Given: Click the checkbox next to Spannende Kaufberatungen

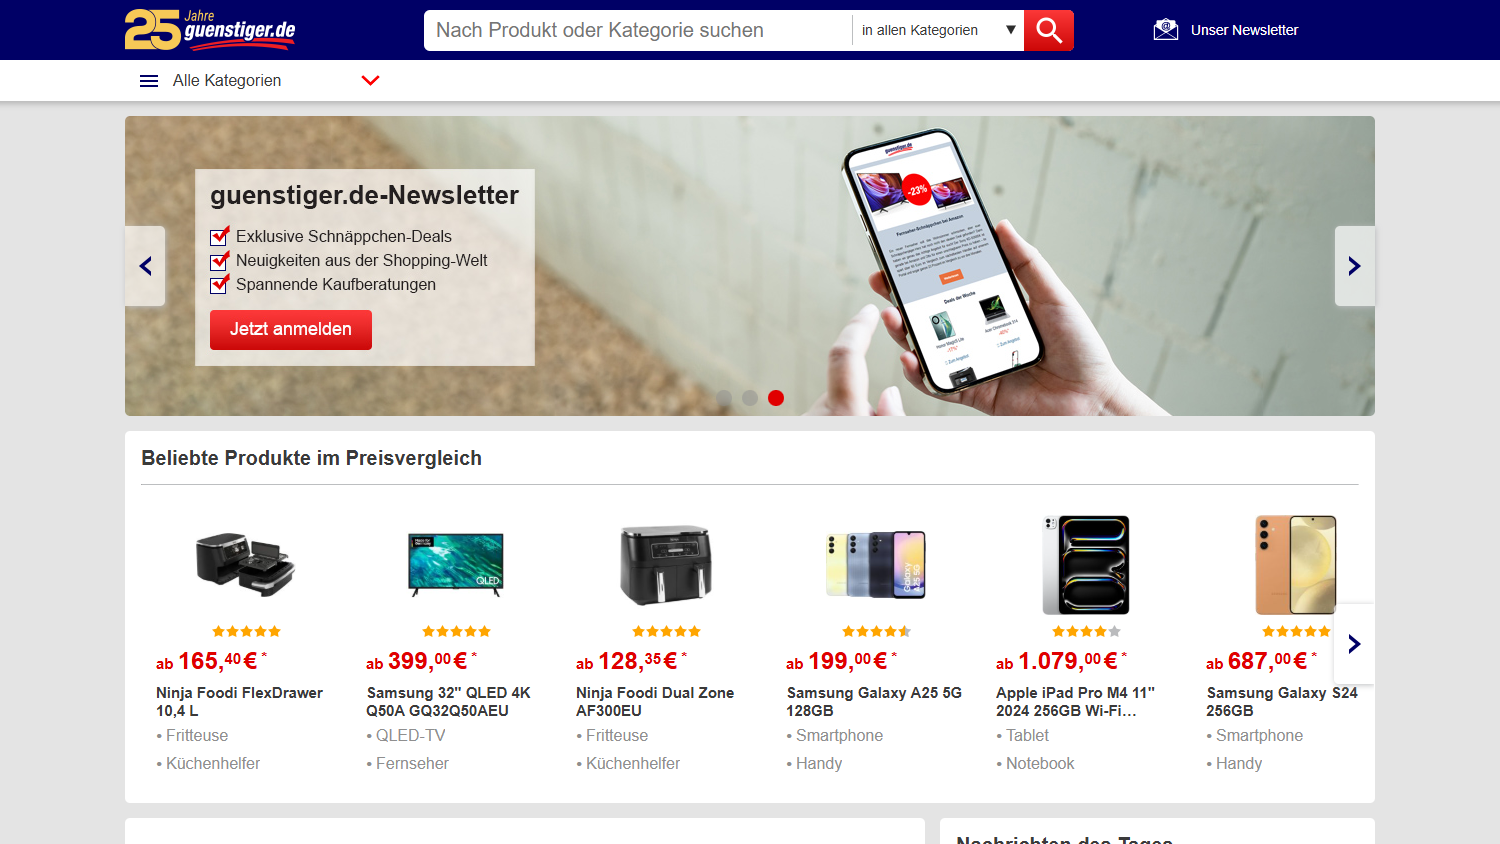Looking at the screenshot, I should (219, 284).
